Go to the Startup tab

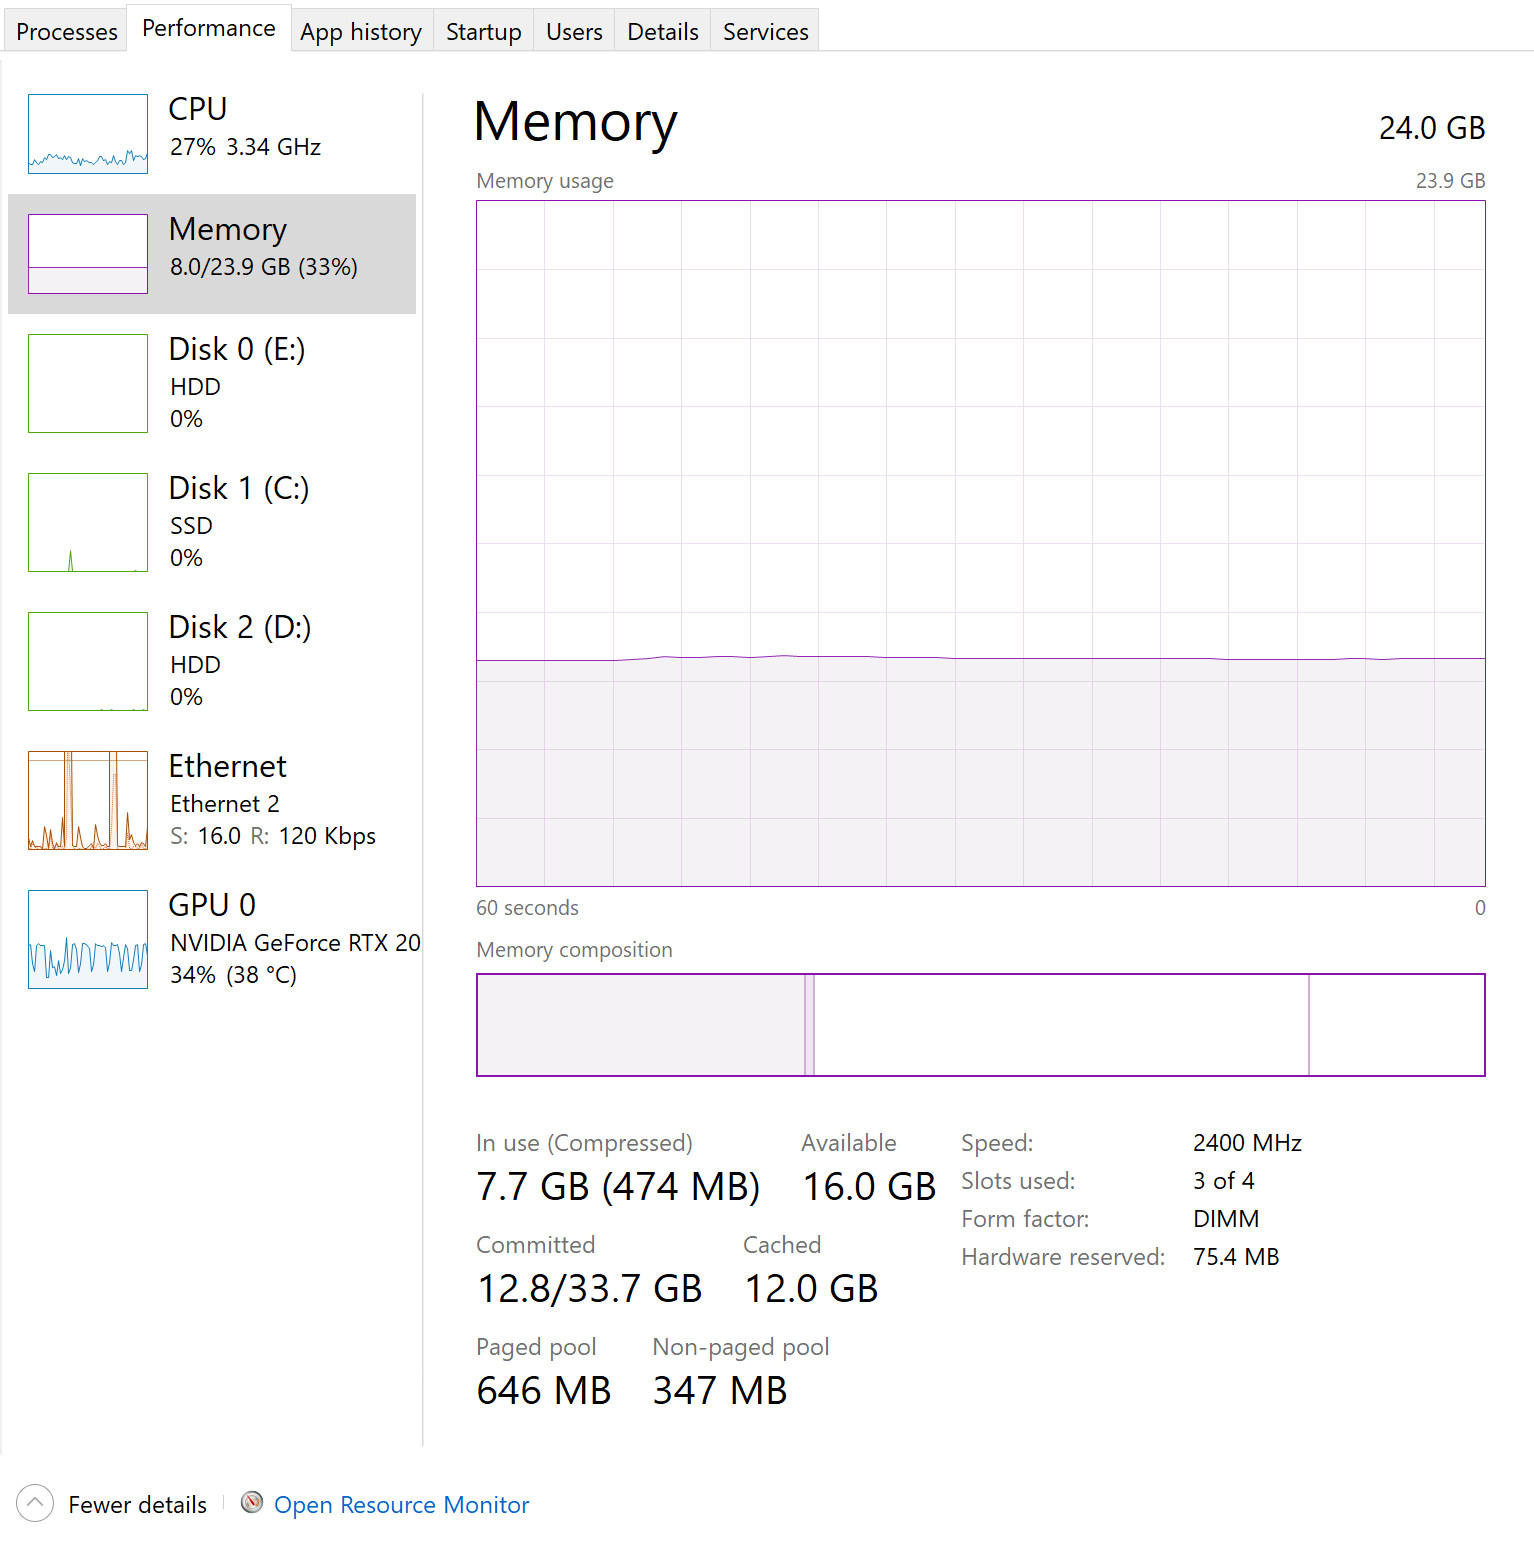484,32
